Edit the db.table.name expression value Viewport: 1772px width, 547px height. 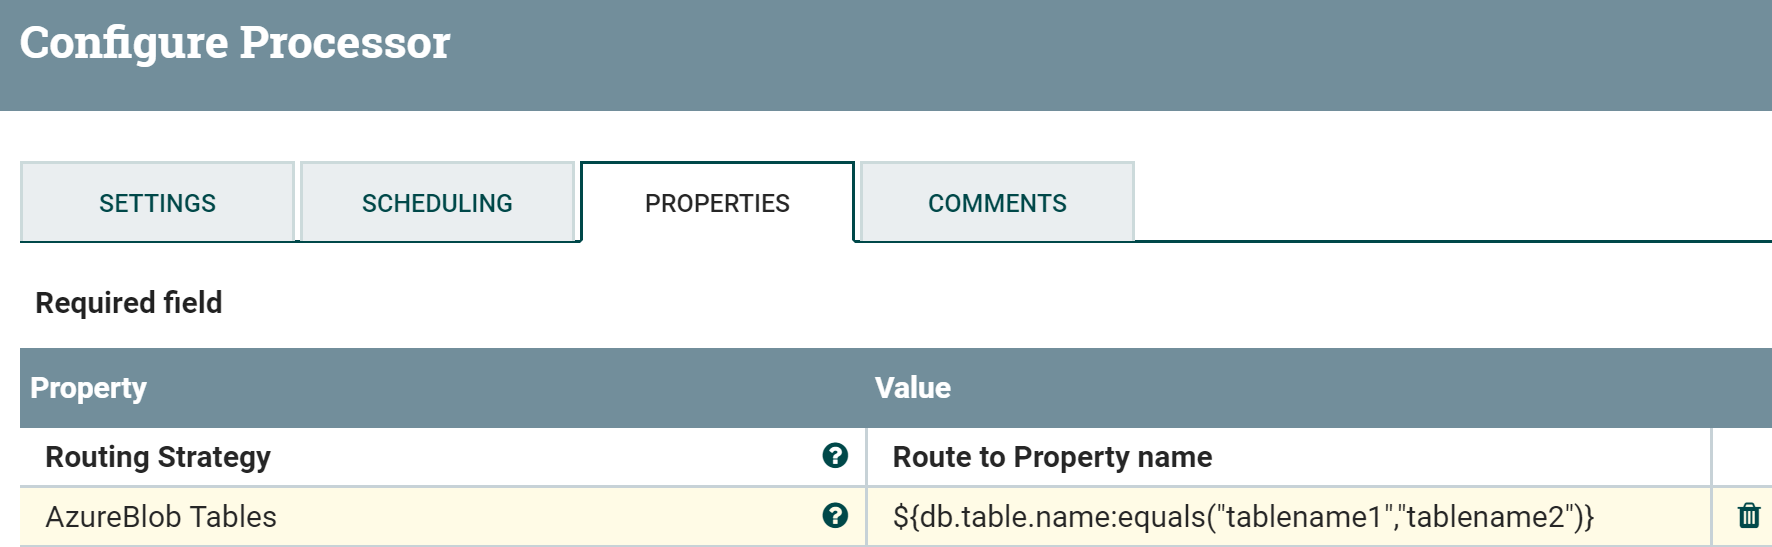click(1243, 517)
